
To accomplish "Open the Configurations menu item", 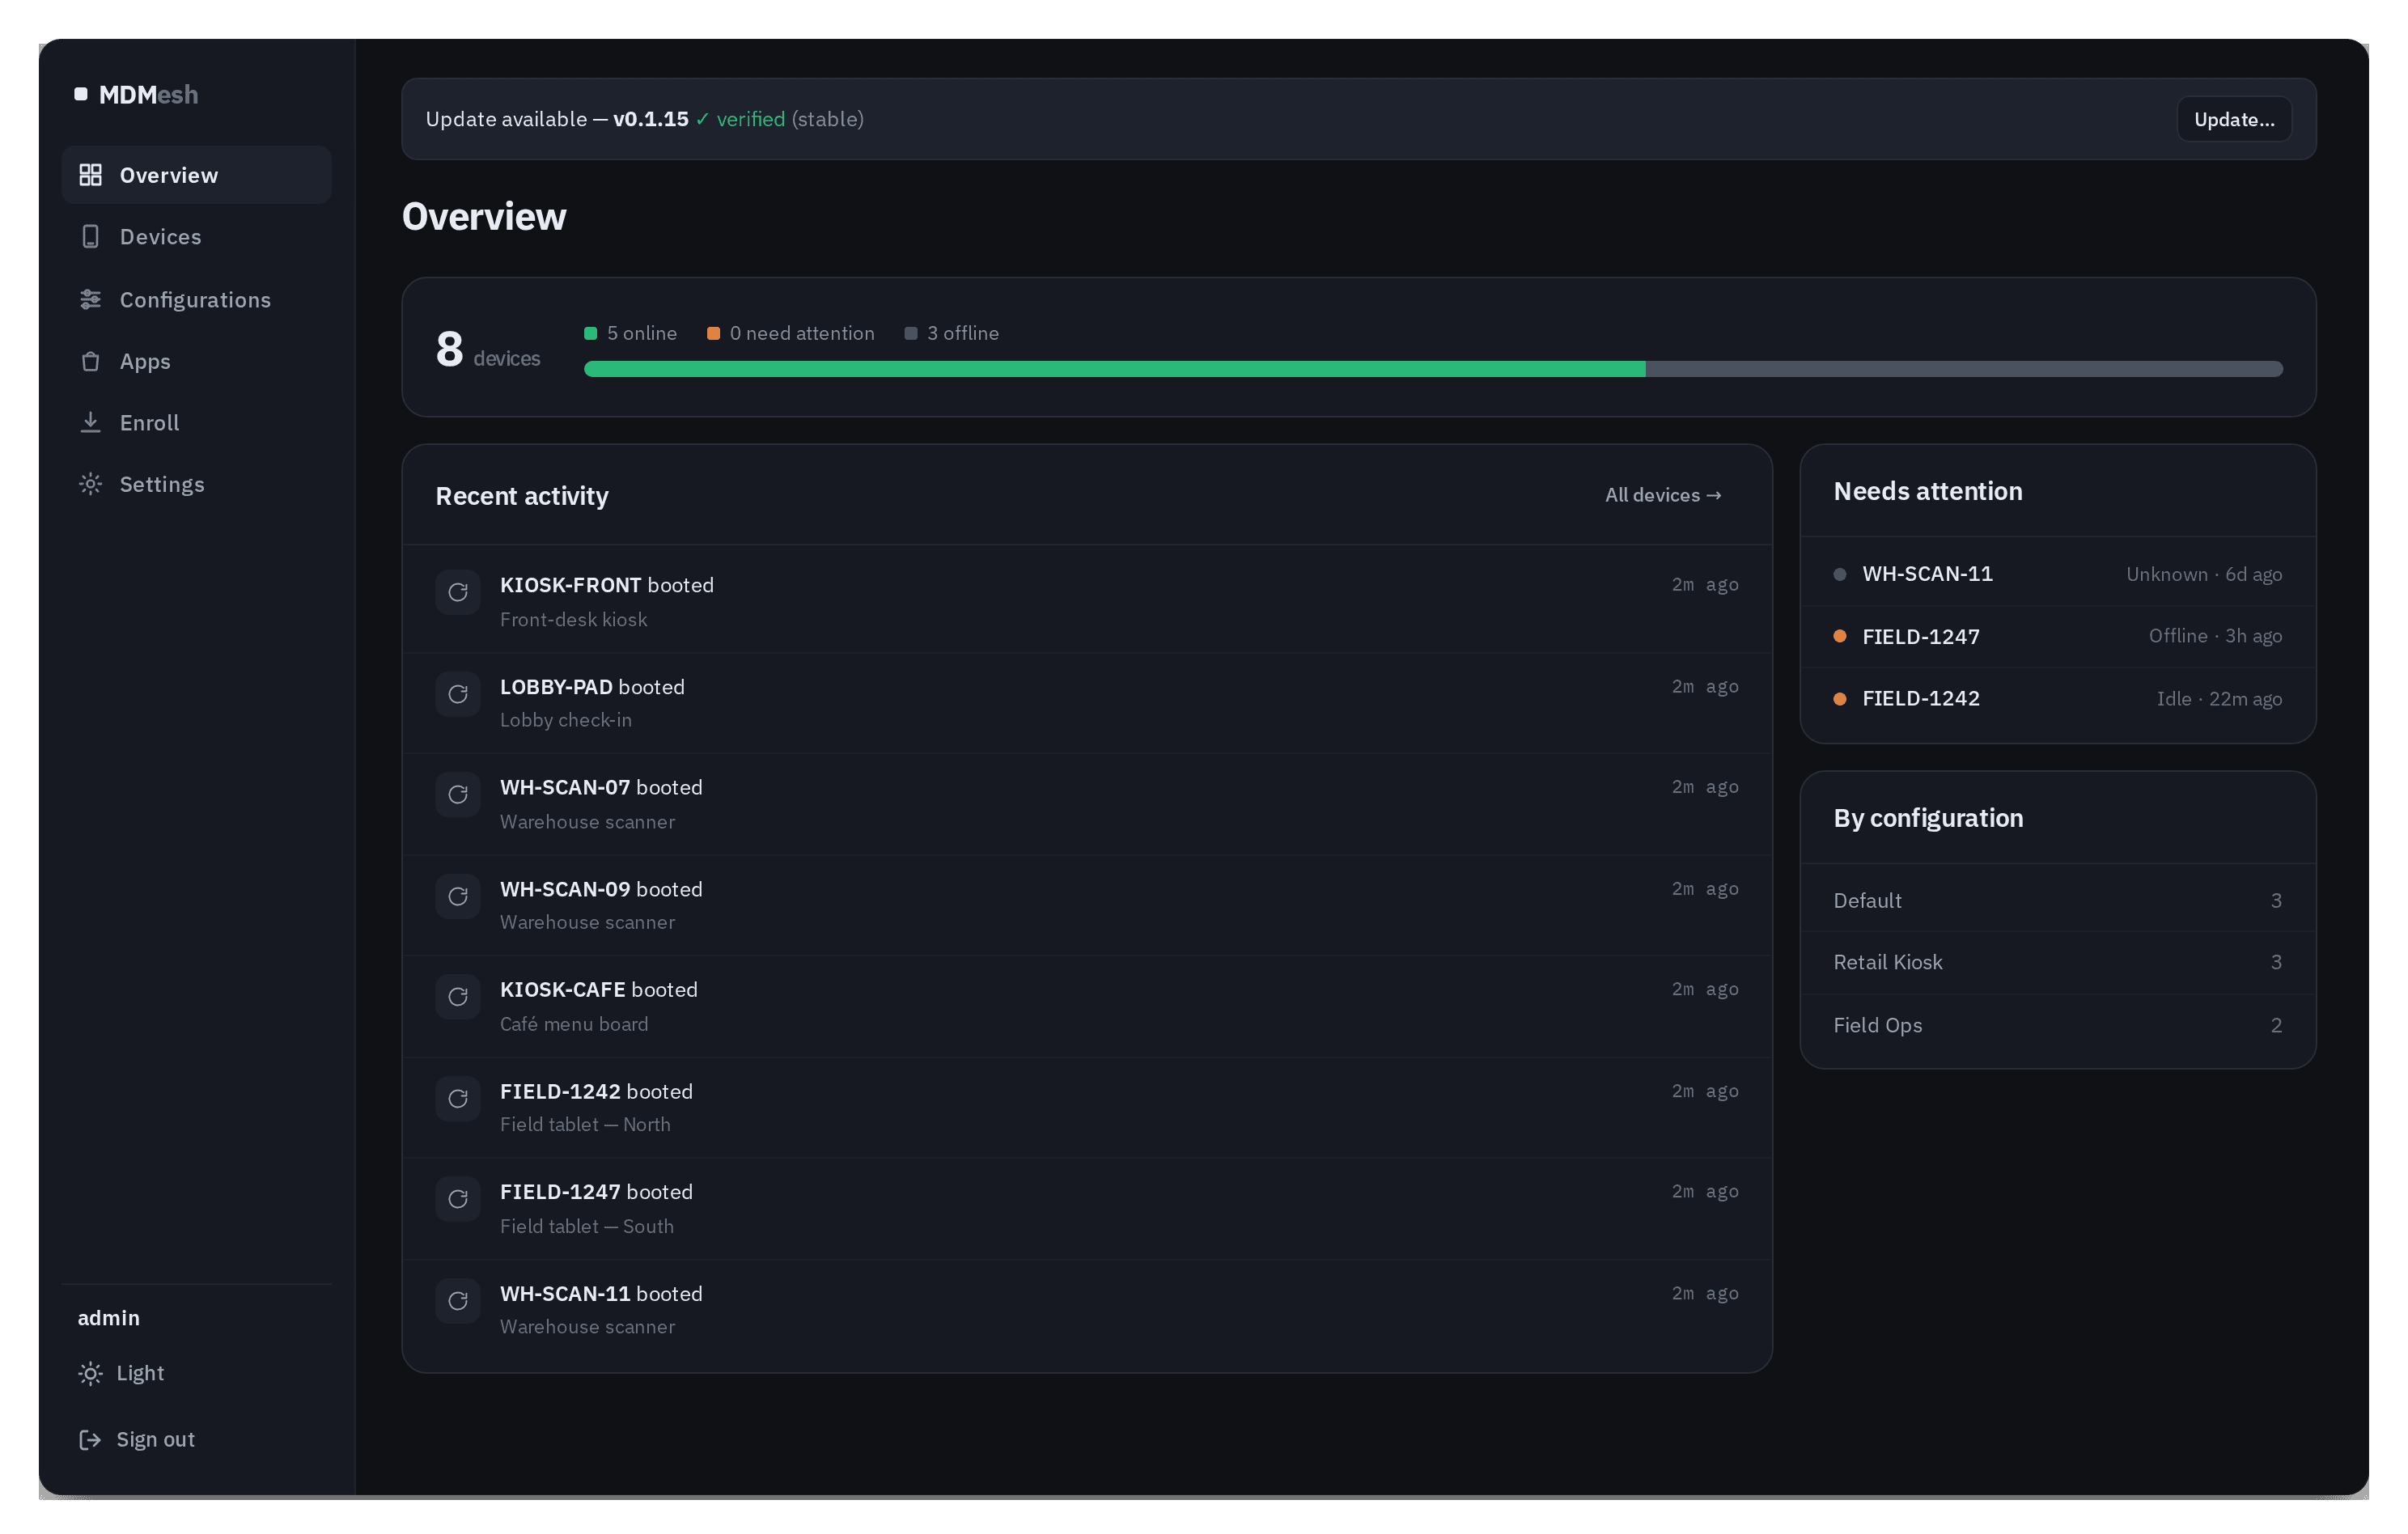I will pyautogui.click(x=196, y=299).
